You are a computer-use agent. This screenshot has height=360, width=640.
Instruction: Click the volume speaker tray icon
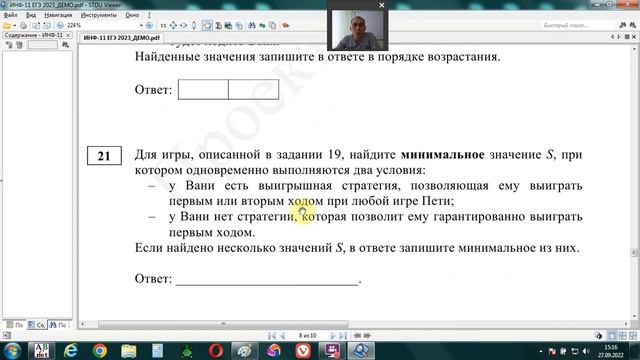pyautogui.click(x=587, y=351)
